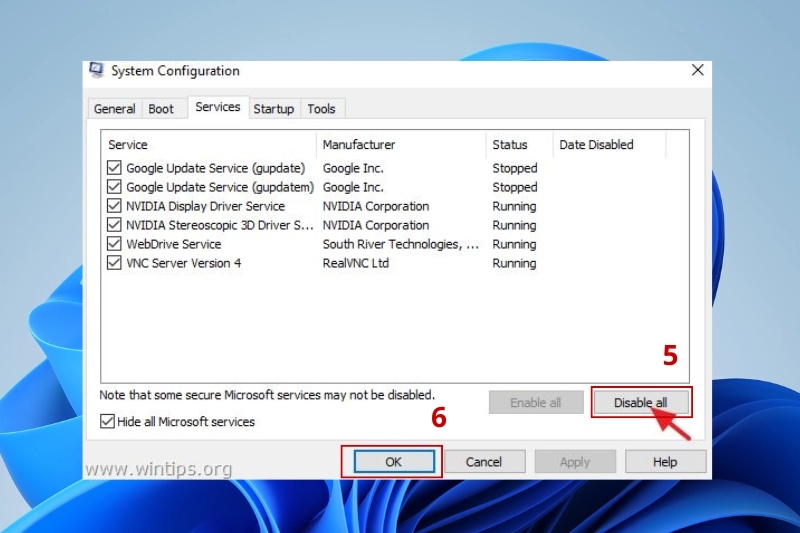Image resolution: width=800 pixels, height=533 pixels.
Task: Click 'Running' status of VNC Server row
Action: [x=514, y=263]
